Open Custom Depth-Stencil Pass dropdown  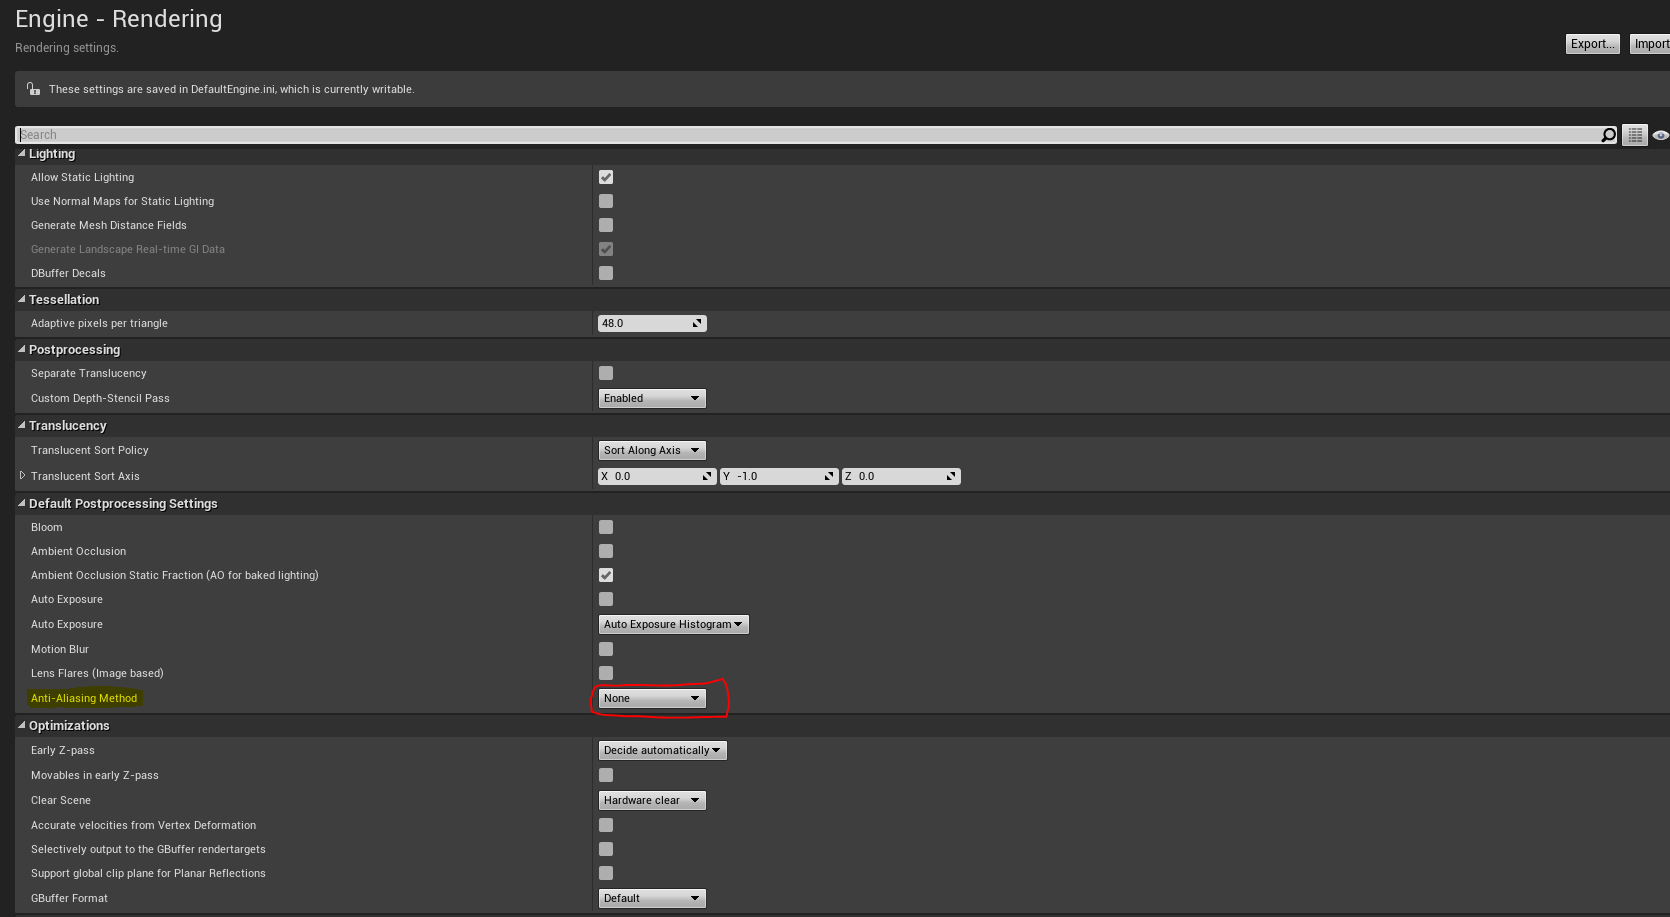coord(652,398)
